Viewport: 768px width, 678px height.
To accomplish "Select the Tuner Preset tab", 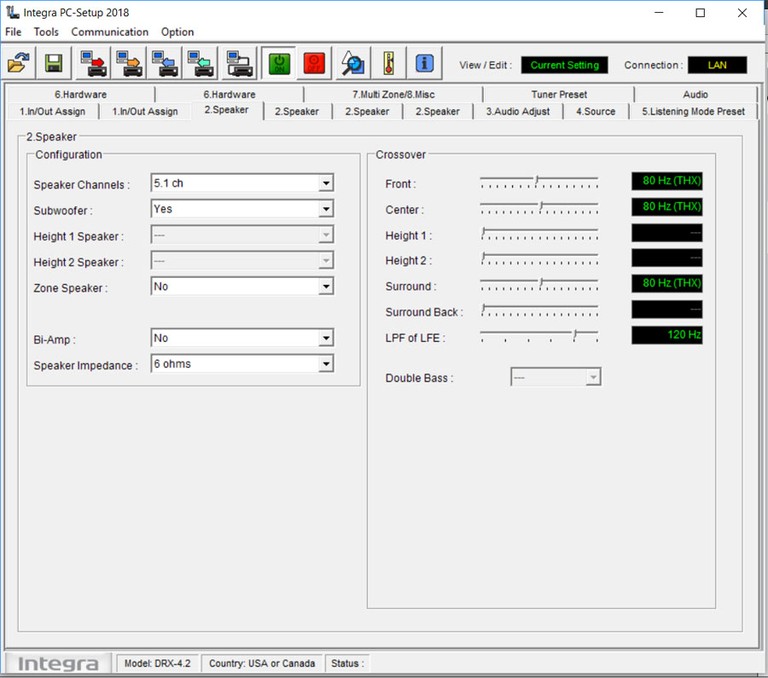I will [559, 94].
